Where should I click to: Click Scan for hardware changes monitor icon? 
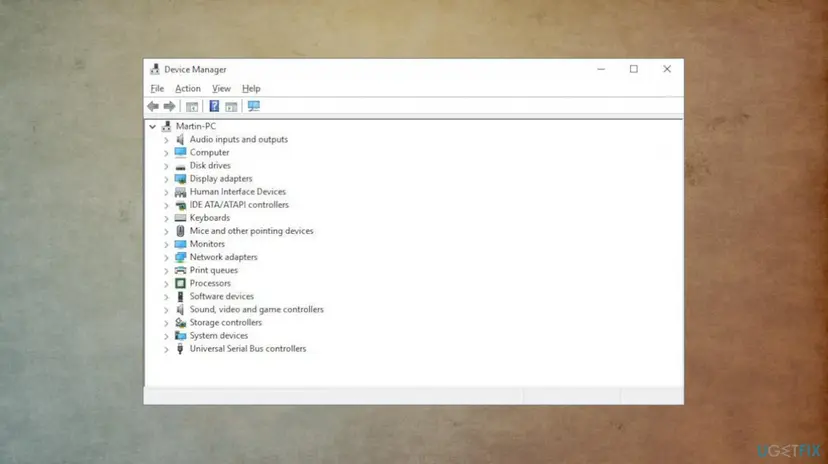click(x=254, y=106)
